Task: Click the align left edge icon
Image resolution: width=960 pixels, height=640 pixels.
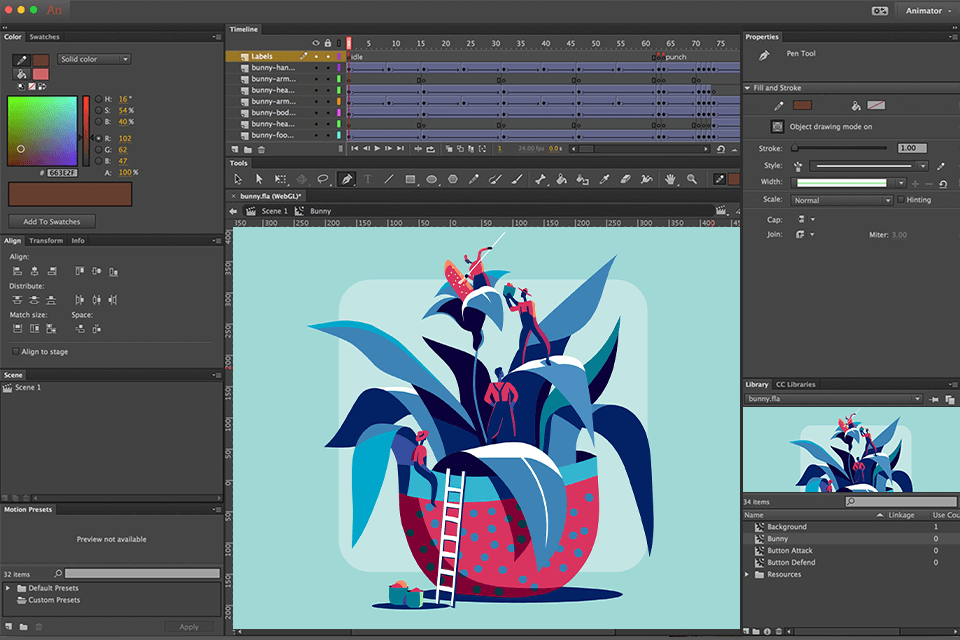Action: (17, 271)
